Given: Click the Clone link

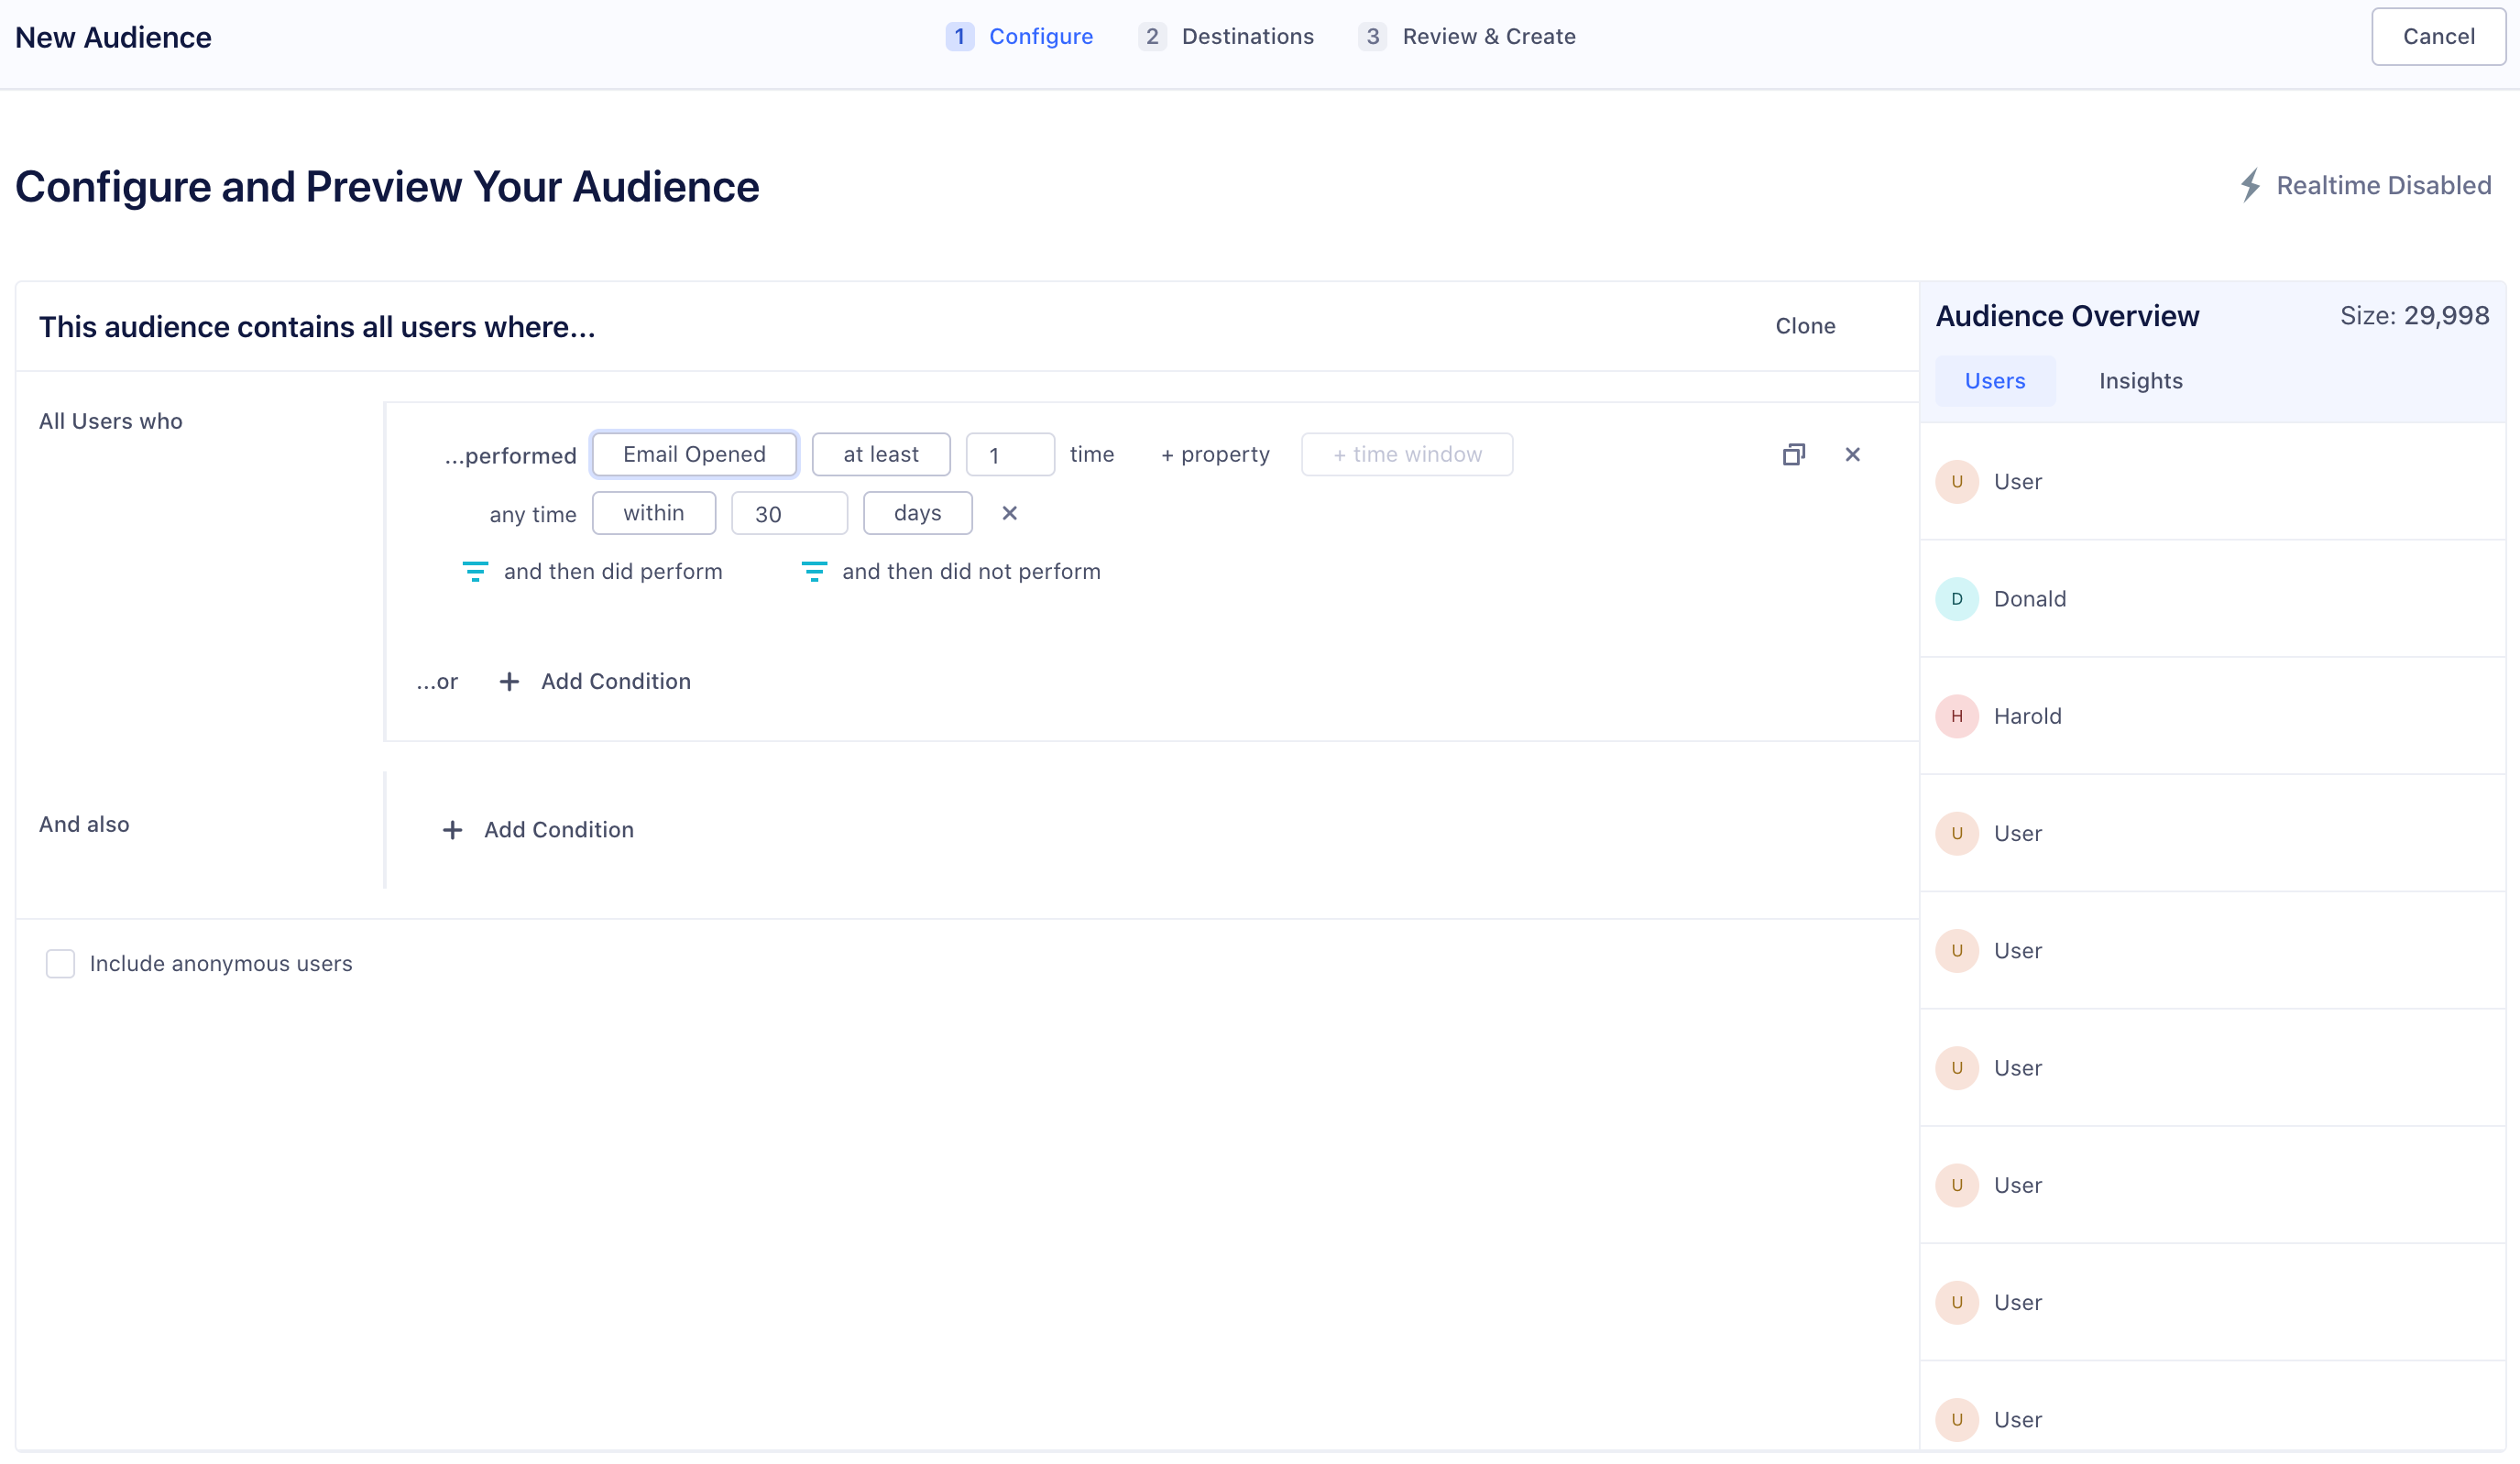Looking at the screenshot, I should (1804, 325).
